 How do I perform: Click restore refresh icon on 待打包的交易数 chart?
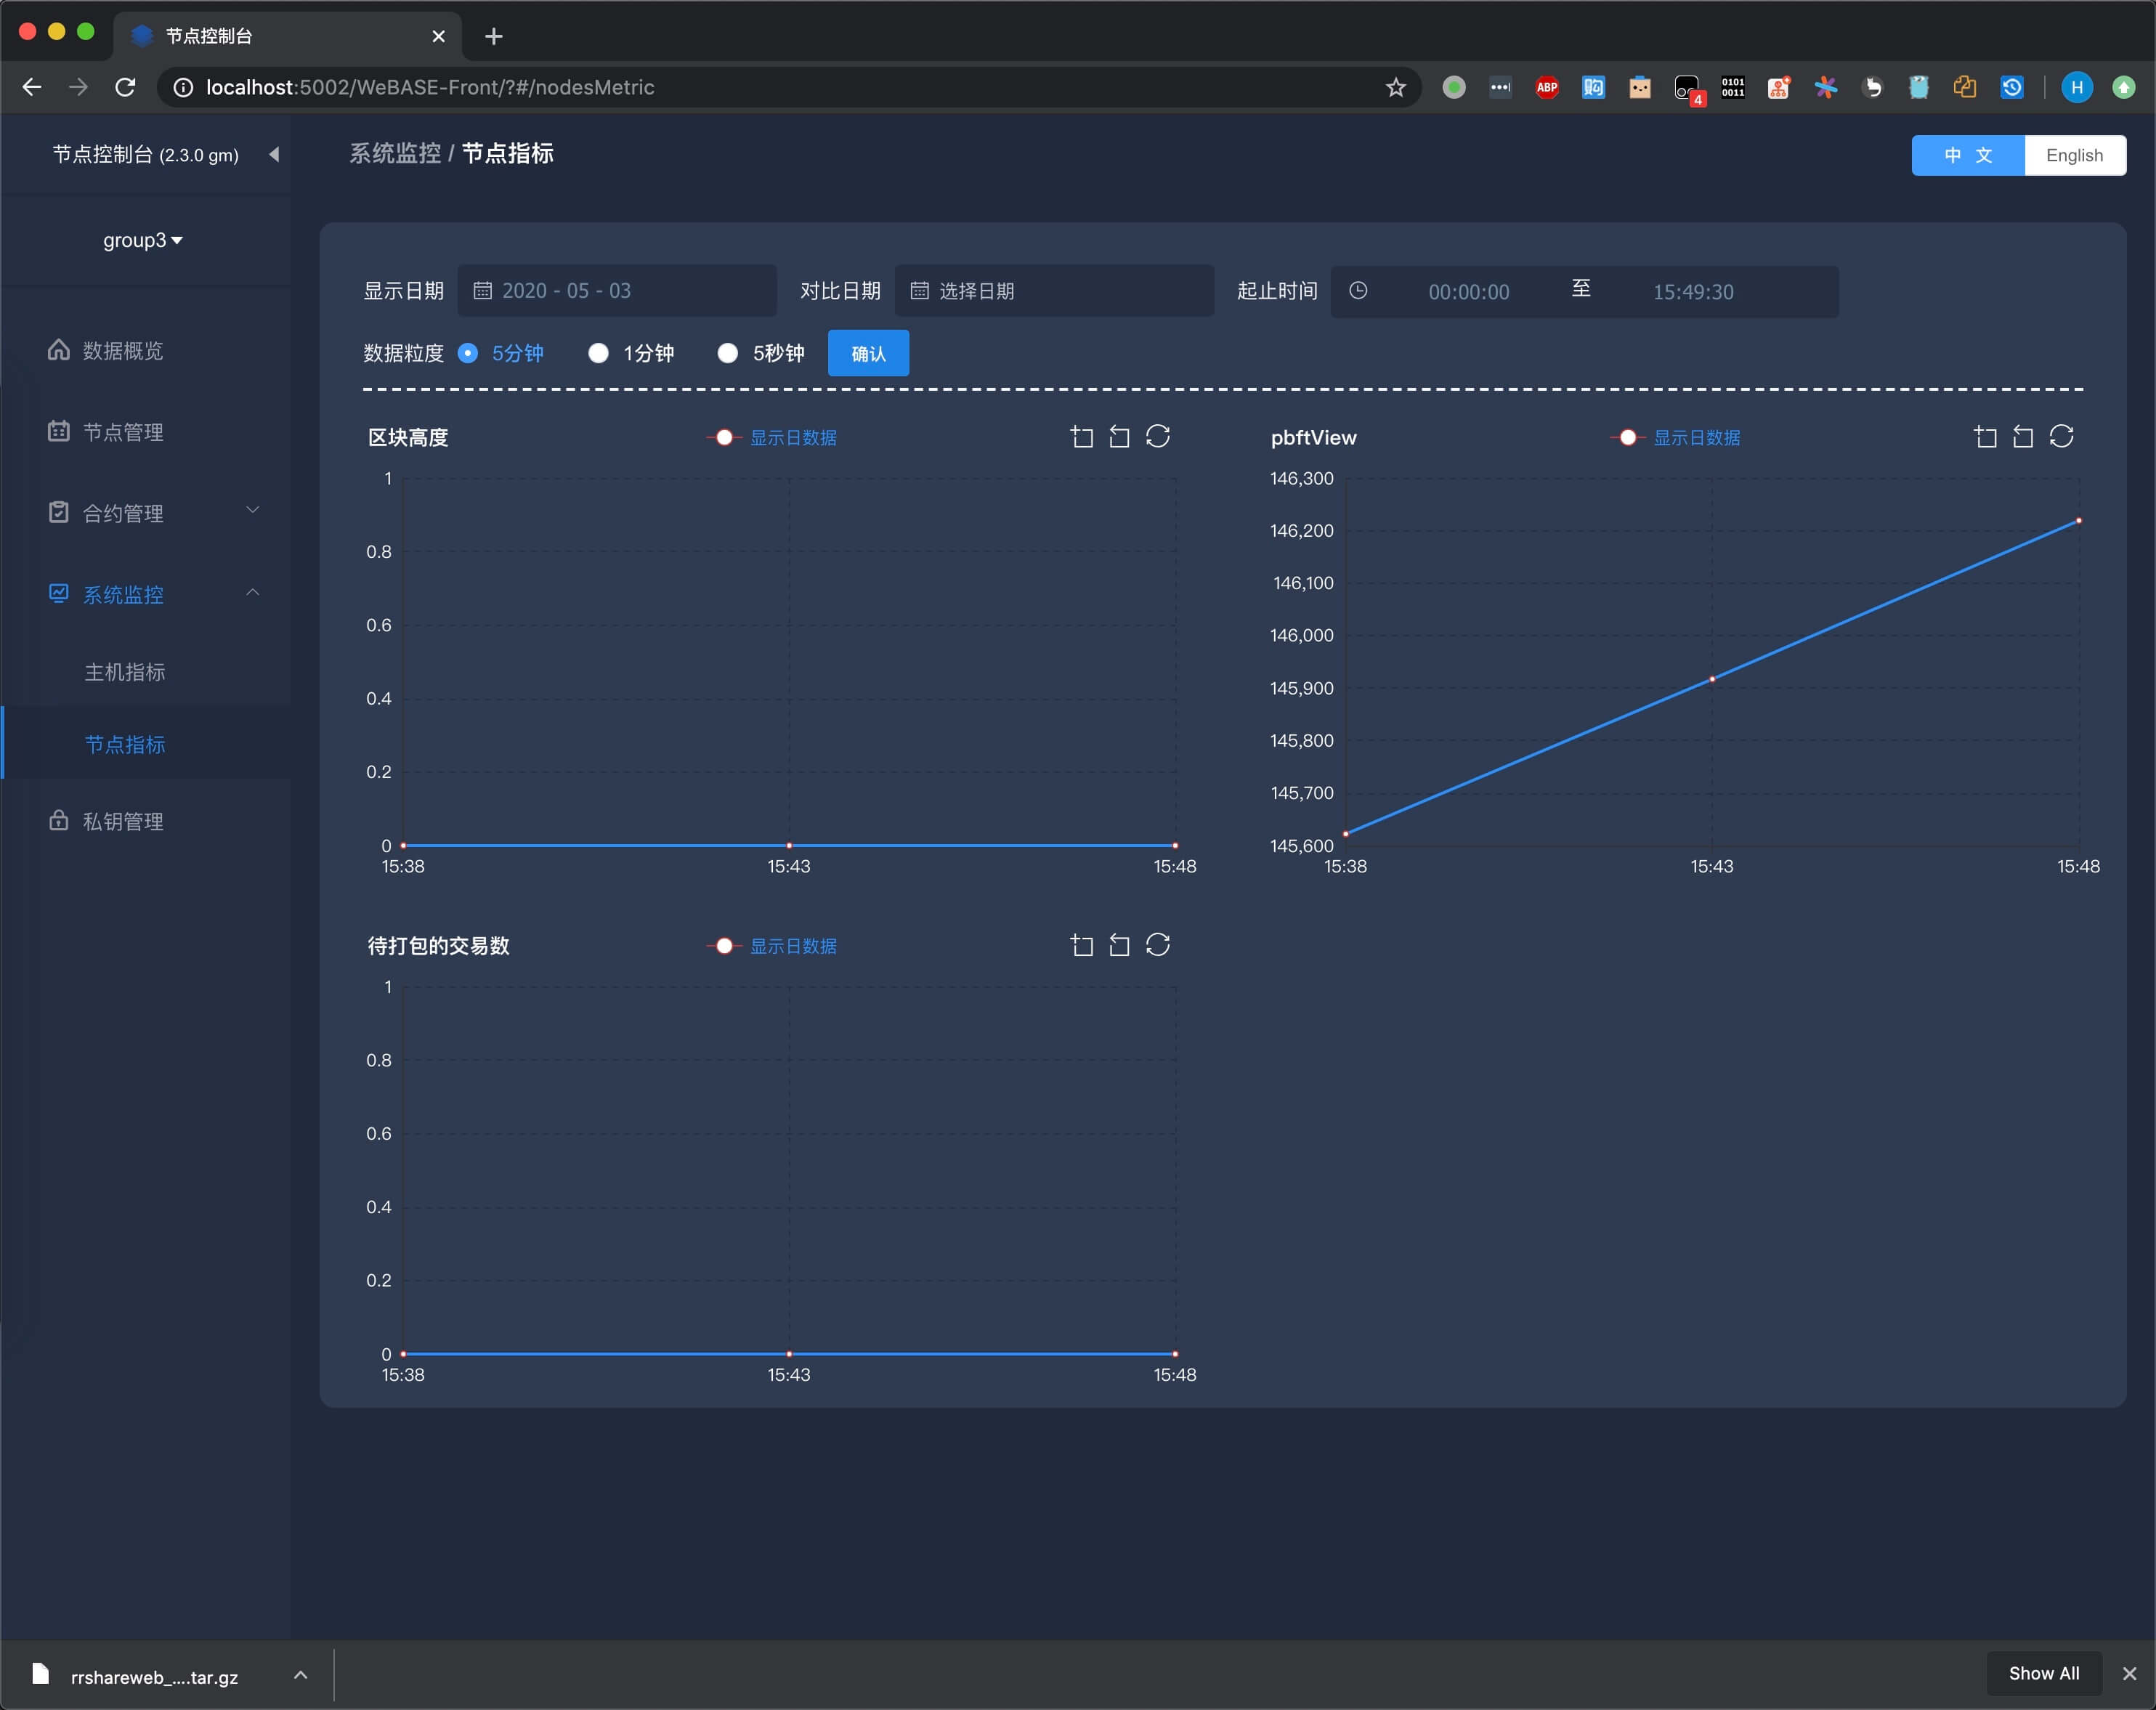(1158, 945)
